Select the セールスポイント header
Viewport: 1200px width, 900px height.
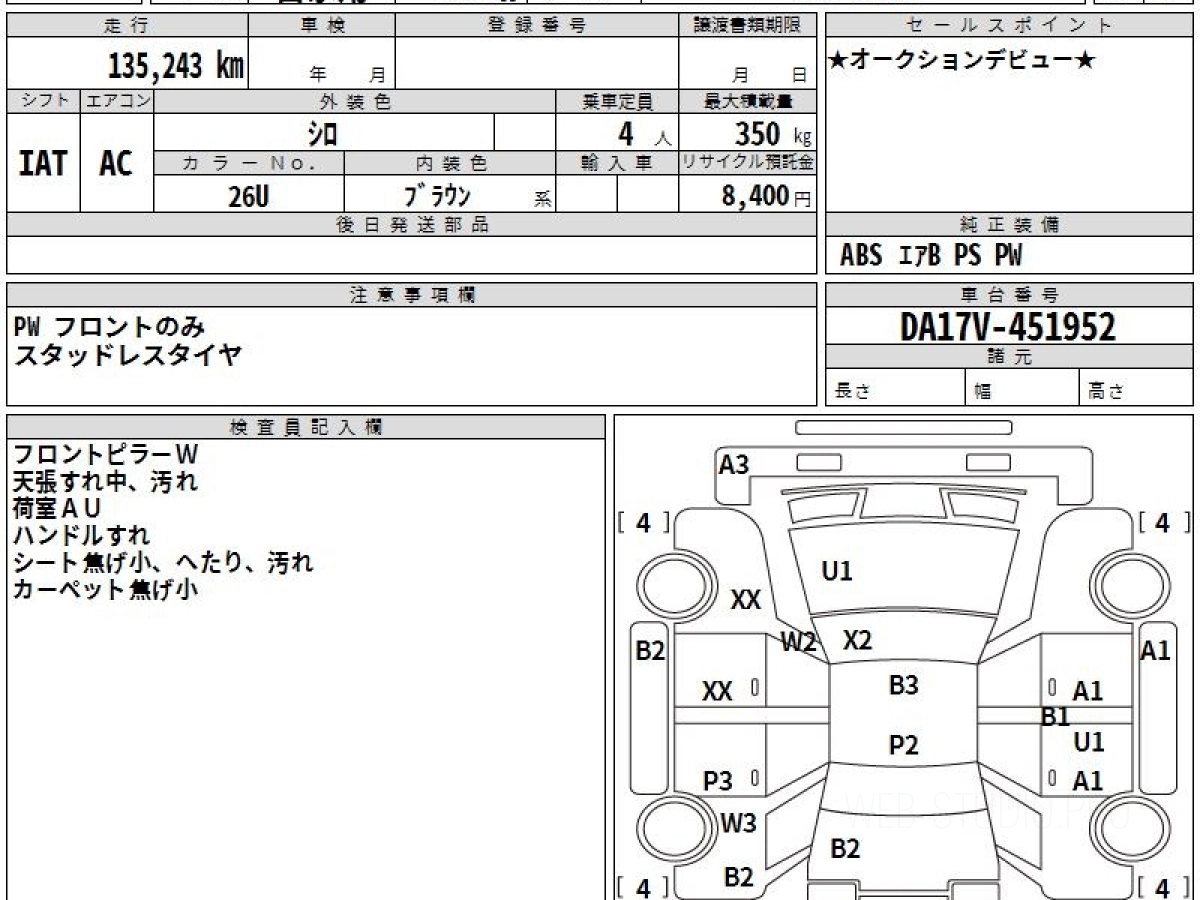click(1009, 26)
